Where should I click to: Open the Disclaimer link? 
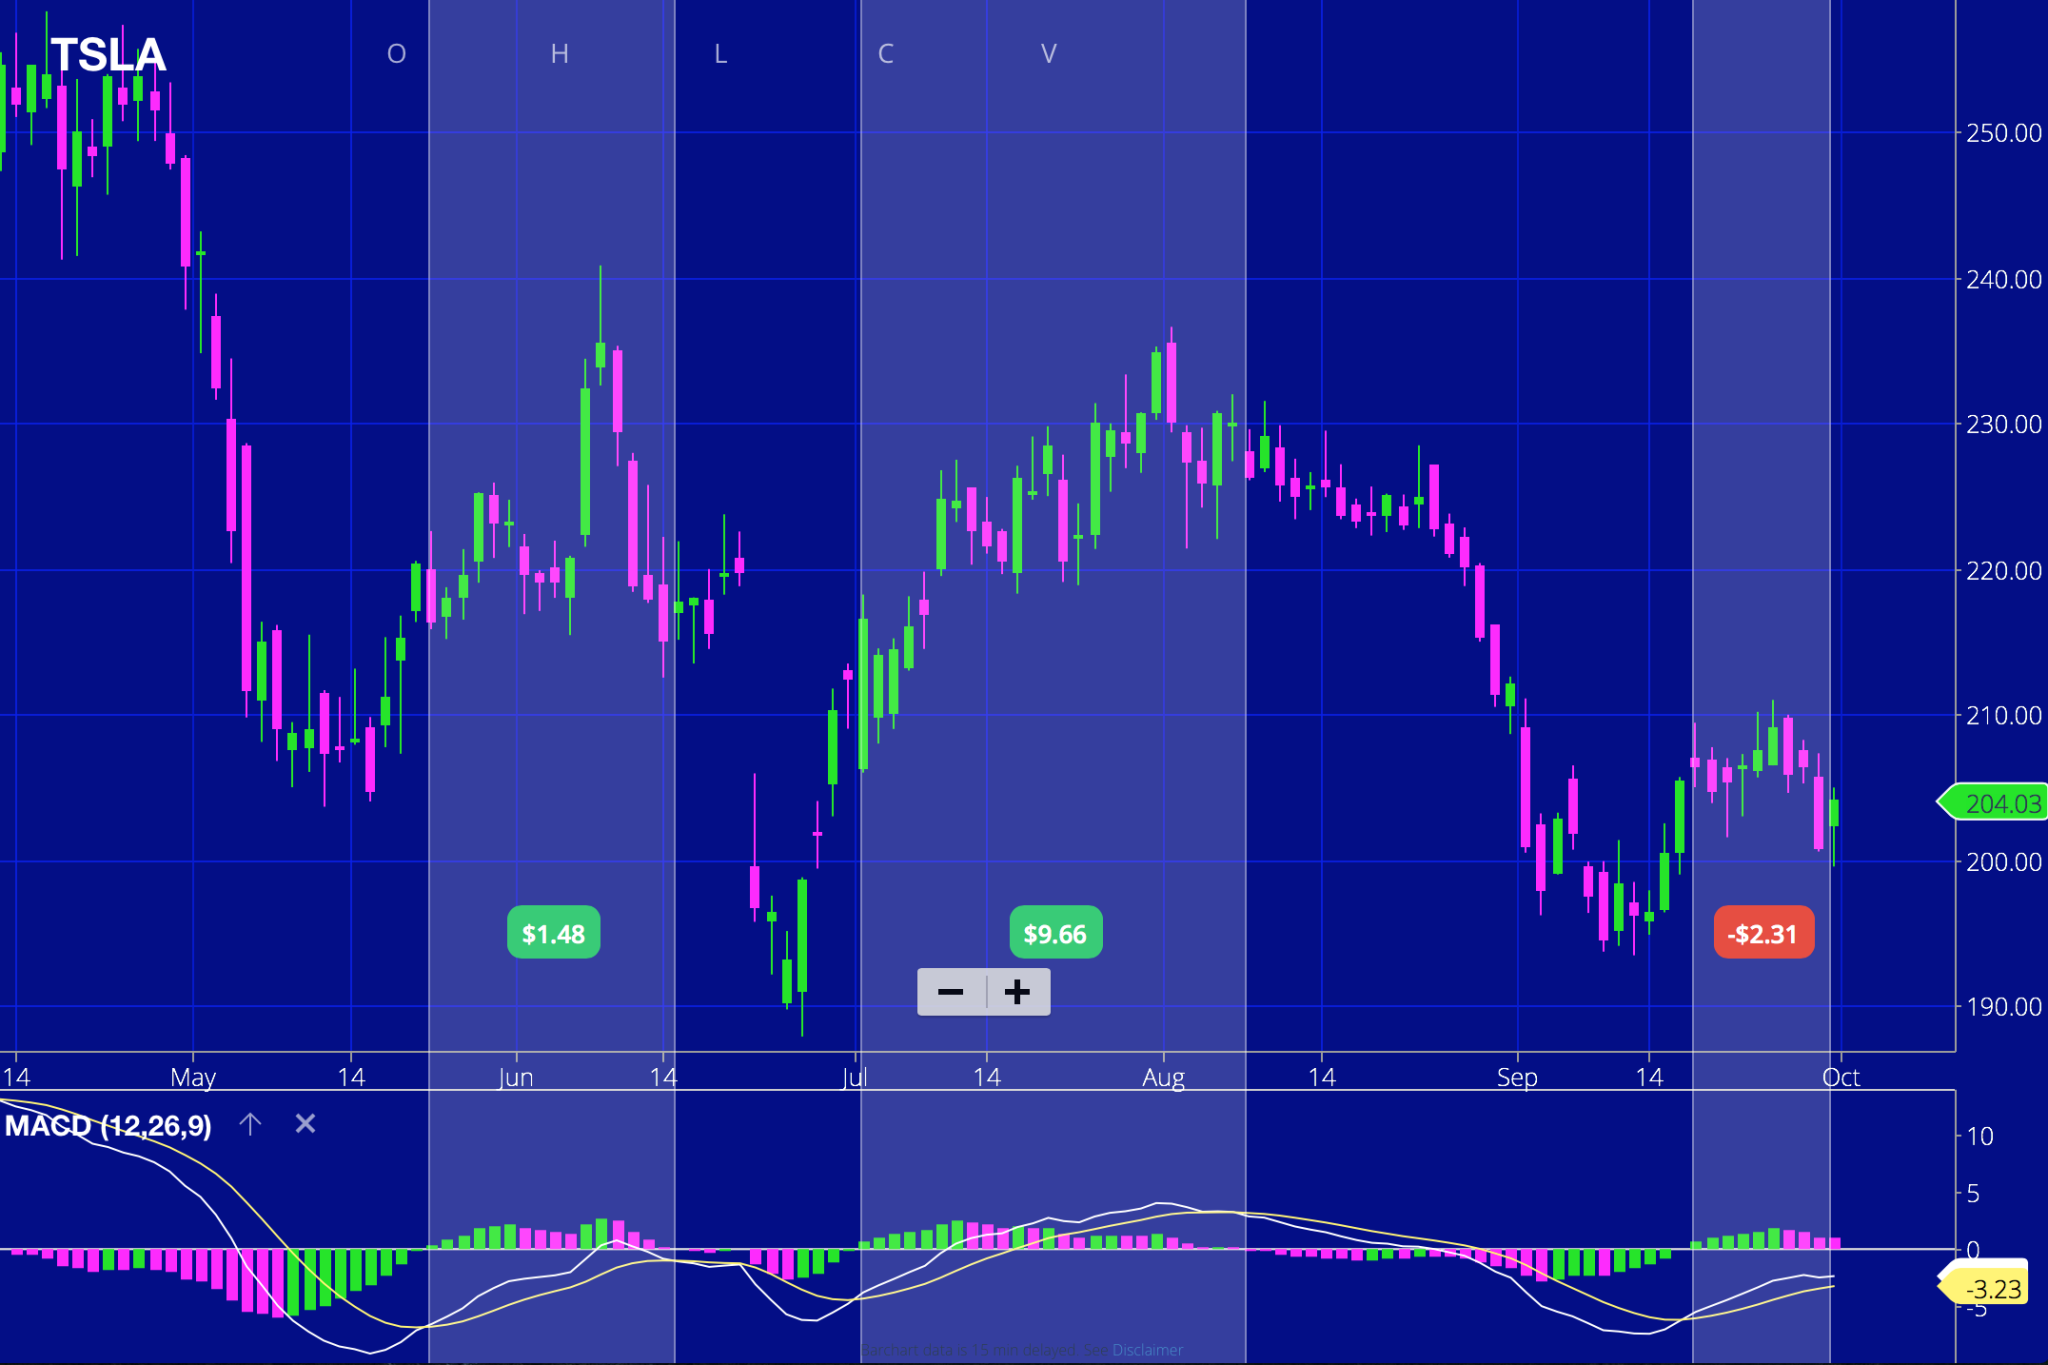(1147, 1350)
